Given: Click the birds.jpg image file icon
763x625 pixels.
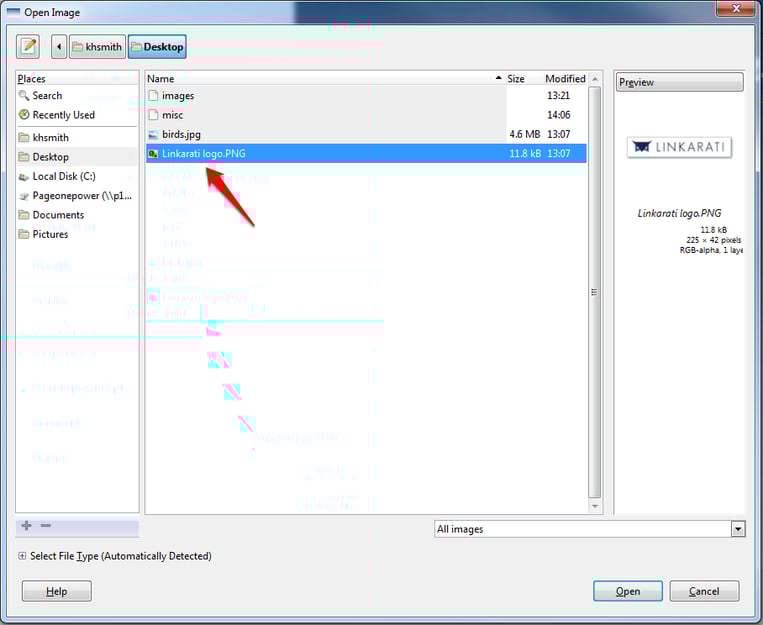Looking at the screenshot, I should [x=153, y=135].
